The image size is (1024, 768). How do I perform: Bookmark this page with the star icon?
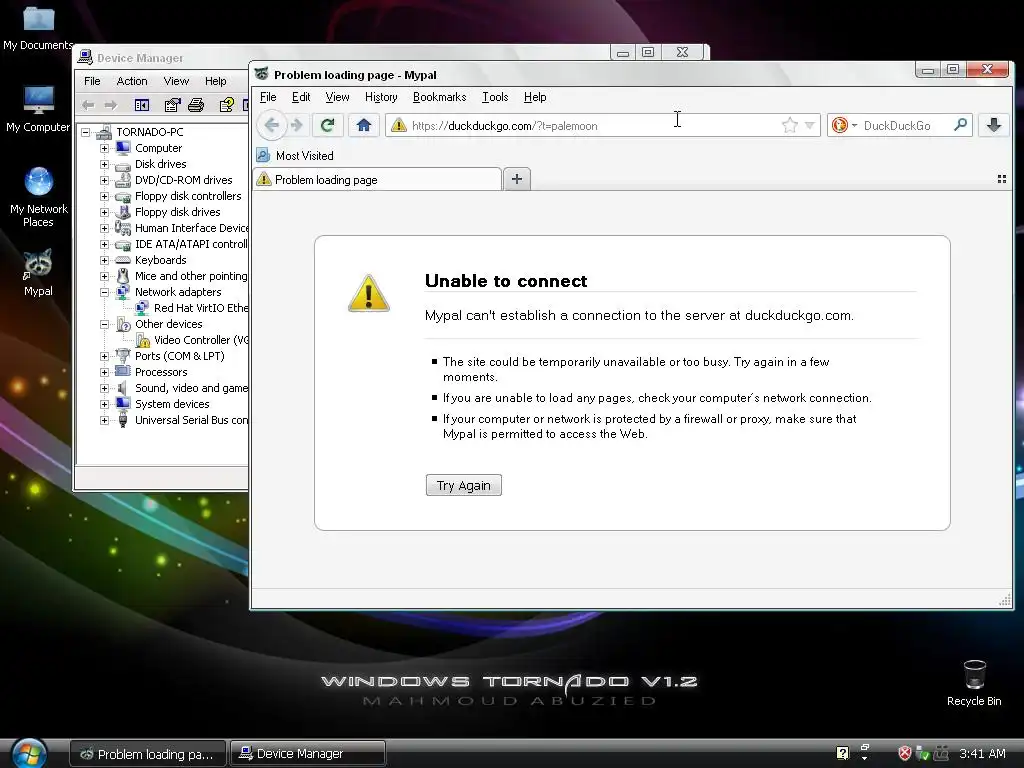pos(790,125)
